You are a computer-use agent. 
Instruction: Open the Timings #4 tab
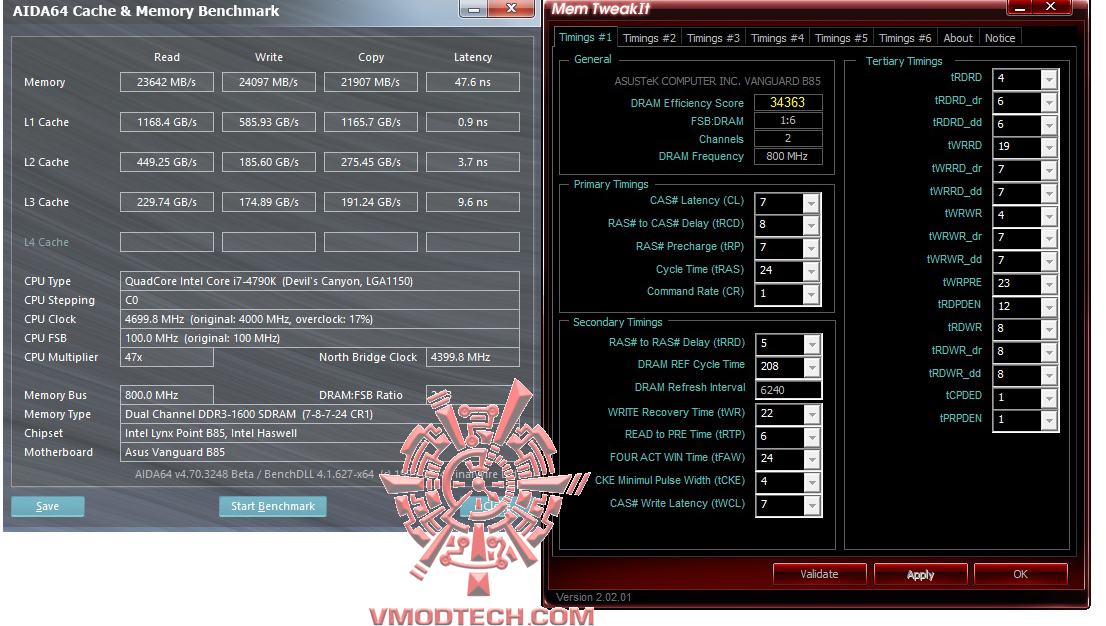tap(777, 38)
